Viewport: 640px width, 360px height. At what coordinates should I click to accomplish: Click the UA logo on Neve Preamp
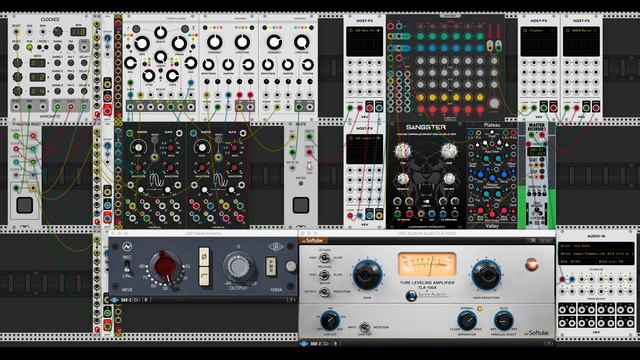[x=276, y=247]
